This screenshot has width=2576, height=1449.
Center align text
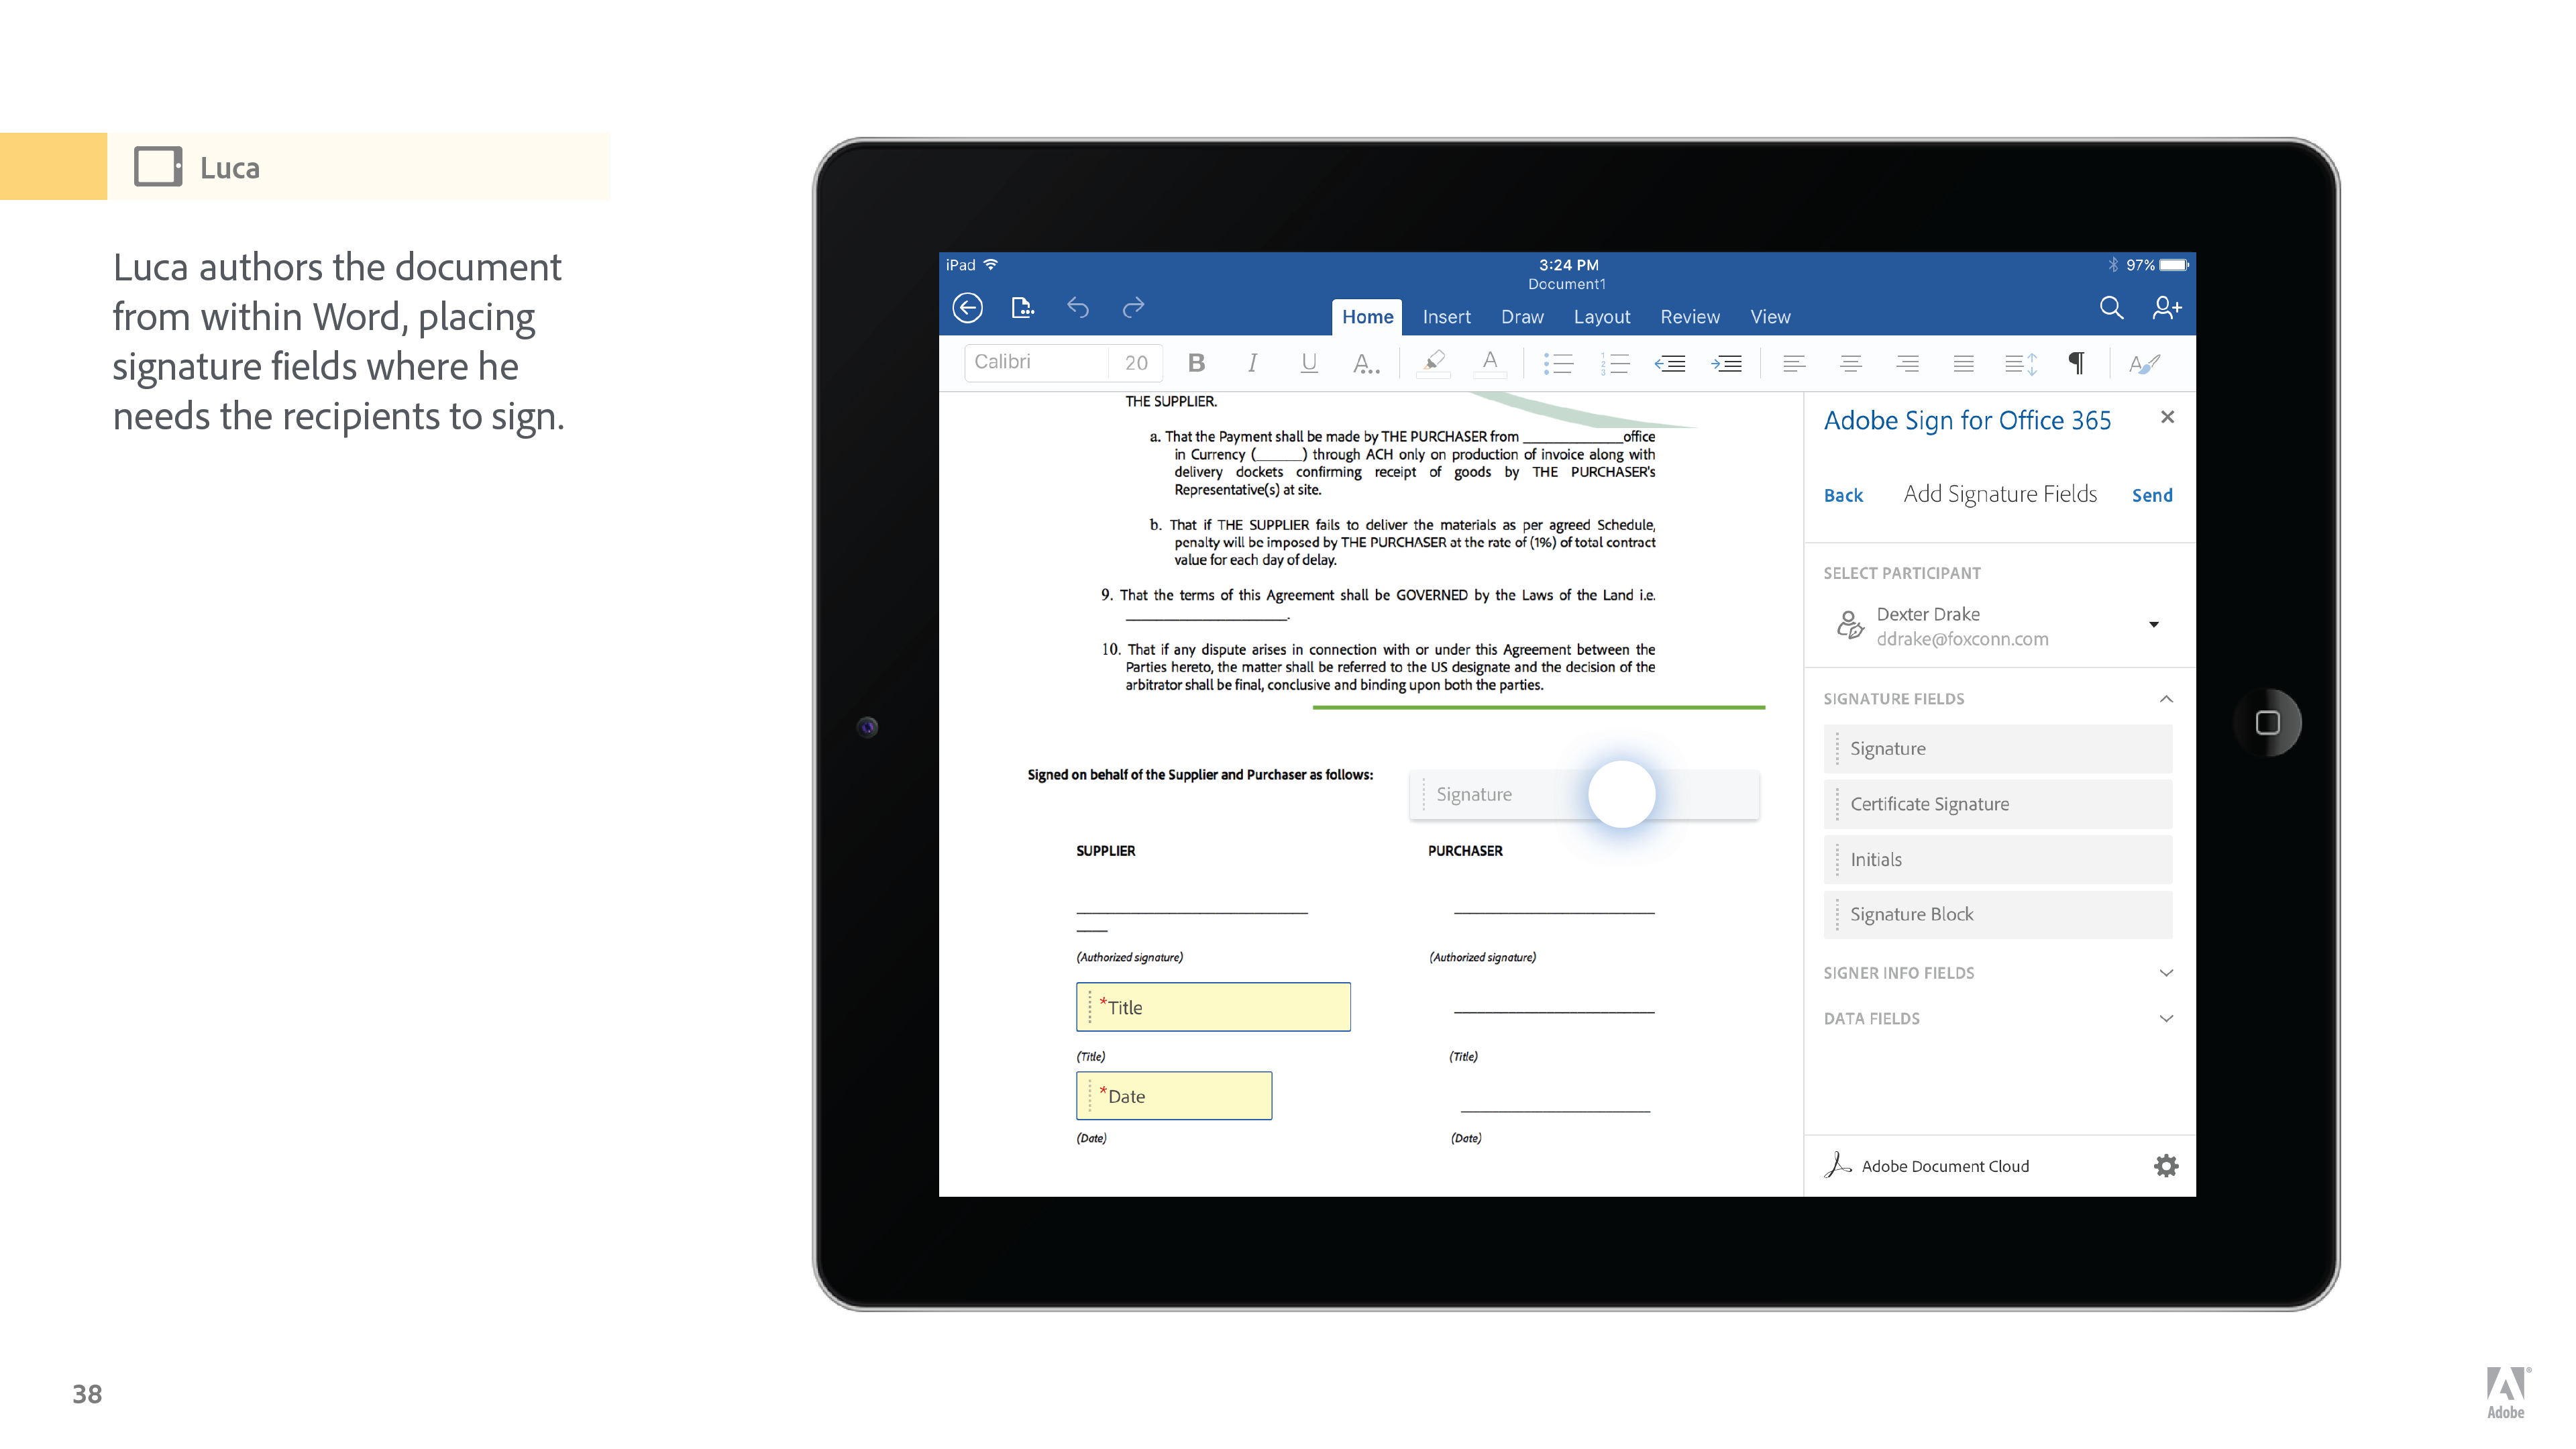coord(1851,363)
